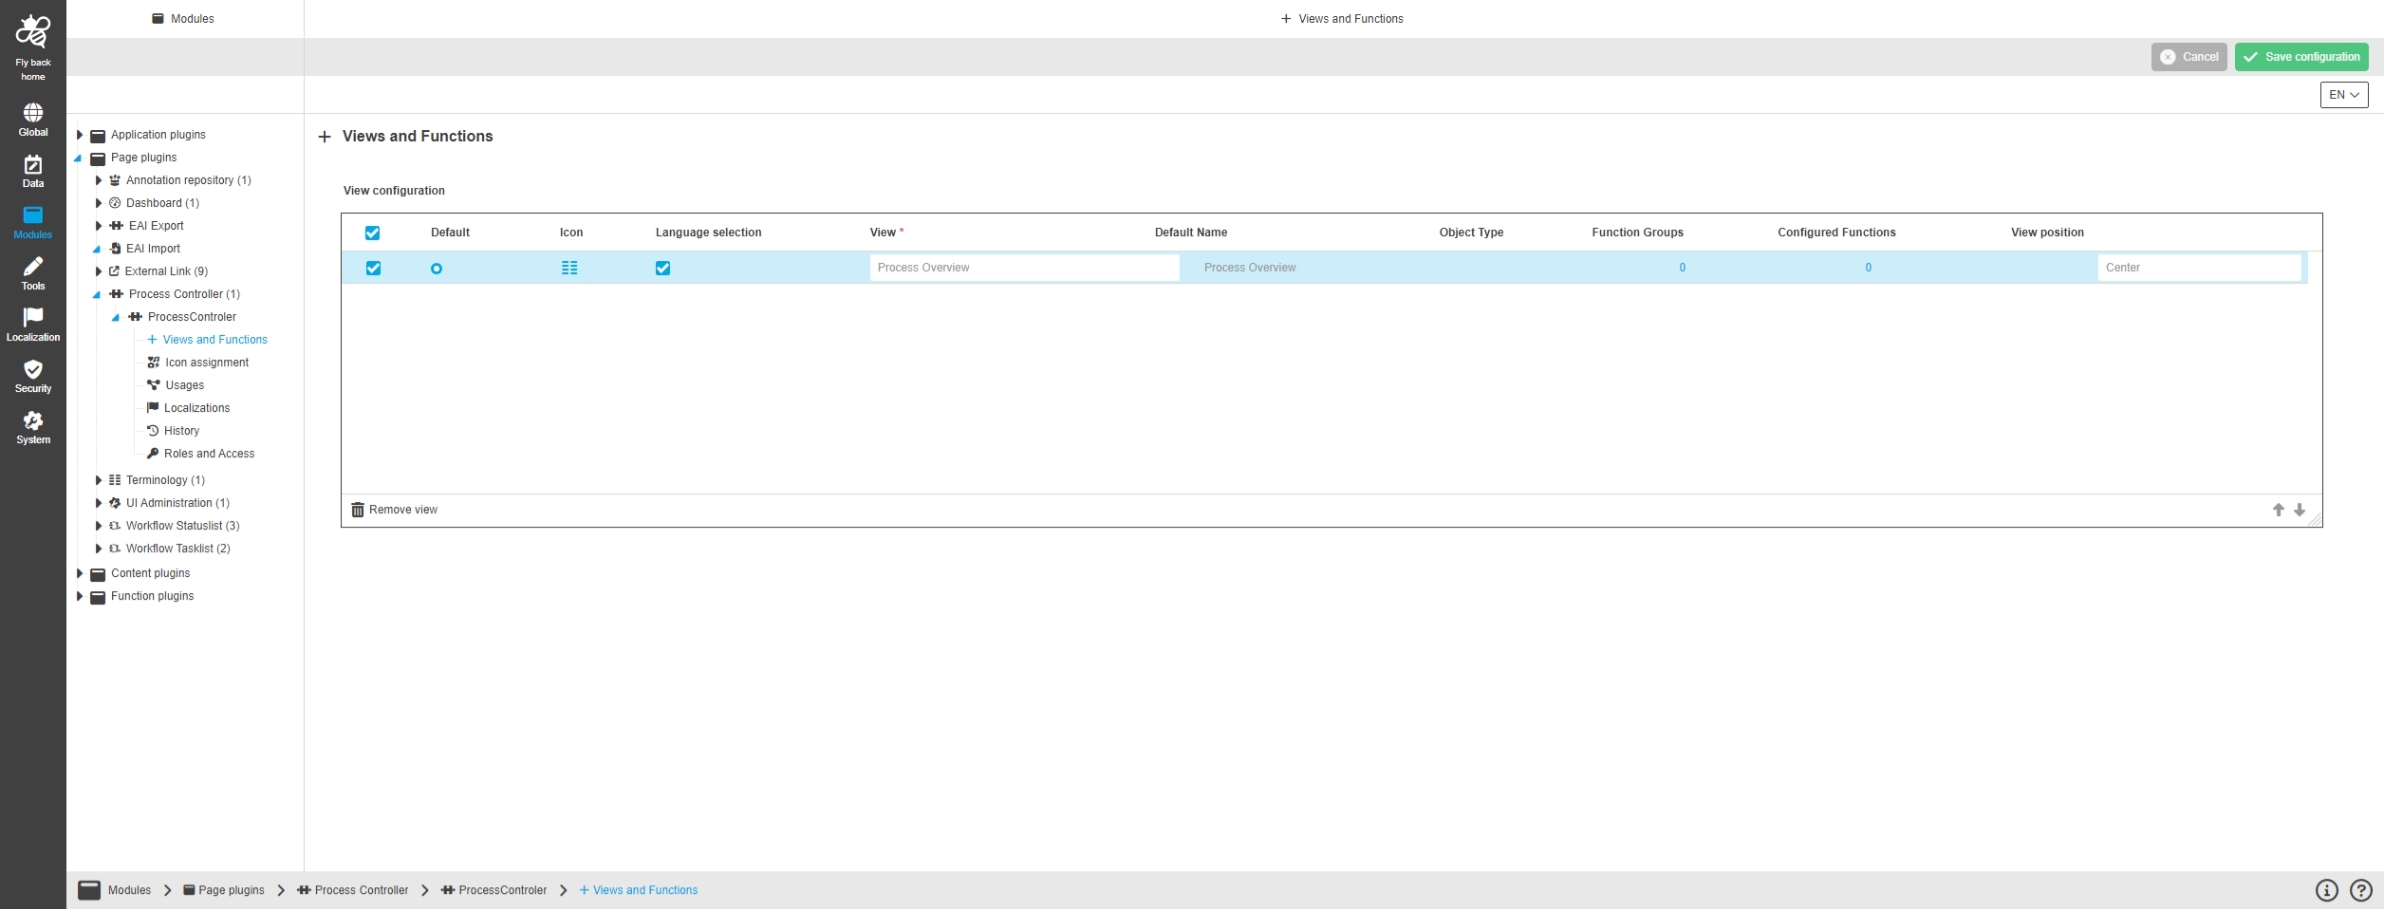This screenshot has width=2384, height=909.
Task: Click the Fly back home bee icon
Action: 33,32
